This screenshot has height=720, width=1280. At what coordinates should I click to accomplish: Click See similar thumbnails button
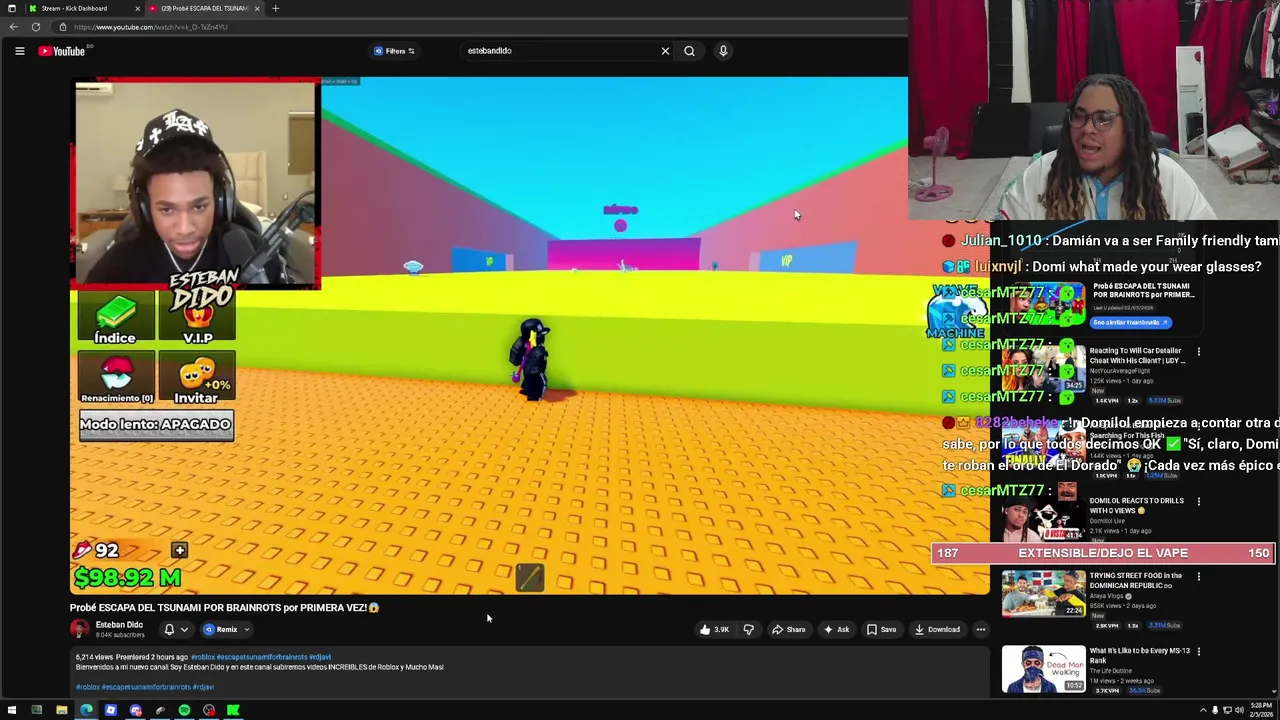[1130, 322]
